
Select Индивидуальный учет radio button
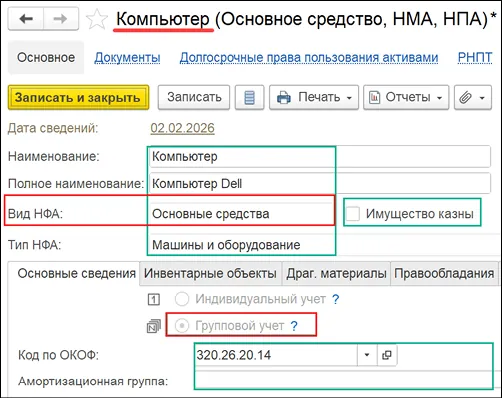[x=182, y=299]
